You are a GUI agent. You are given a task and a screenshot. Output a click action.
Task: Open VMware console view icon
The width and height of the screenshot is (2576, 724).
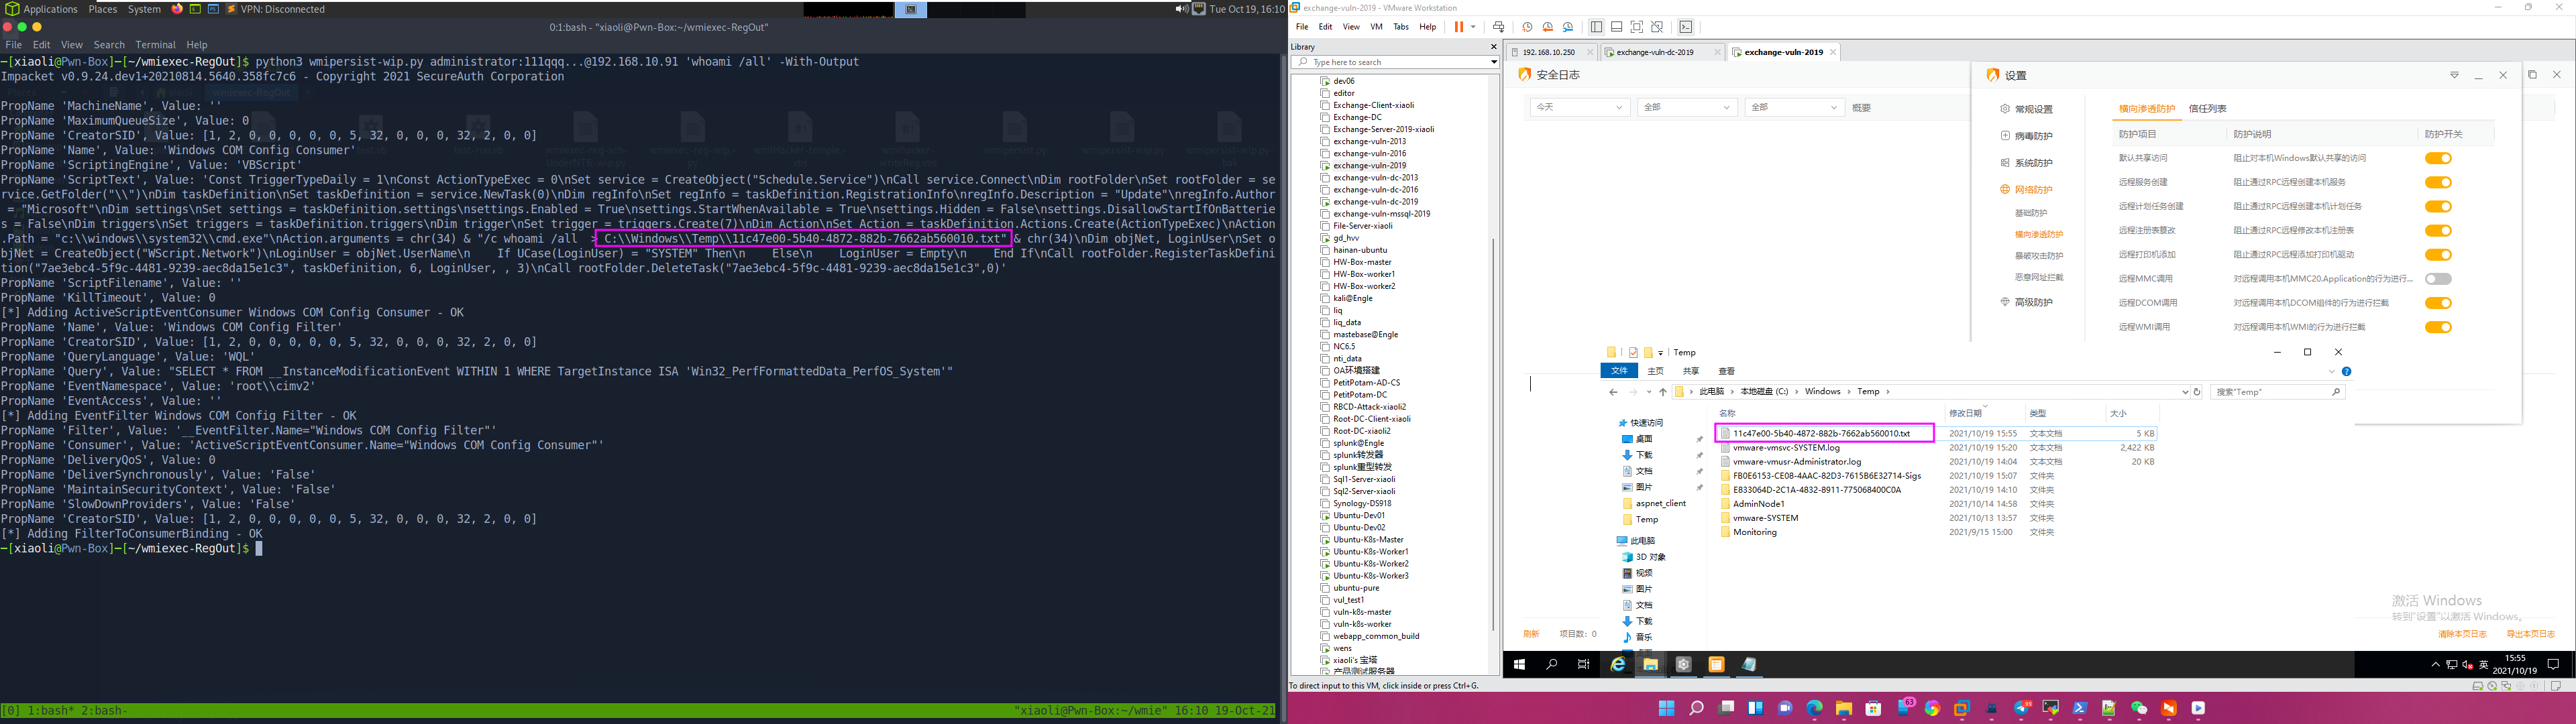click(1686, 27)
